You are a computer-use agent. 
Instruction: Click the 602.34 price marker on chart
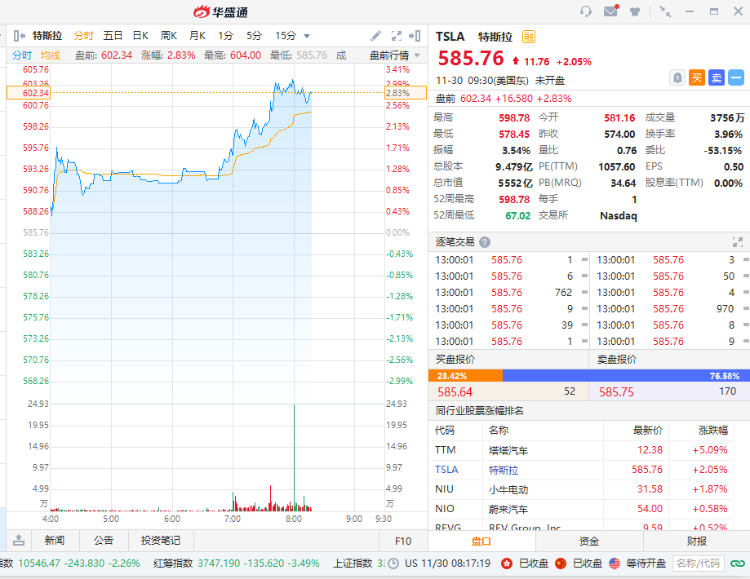28,93
